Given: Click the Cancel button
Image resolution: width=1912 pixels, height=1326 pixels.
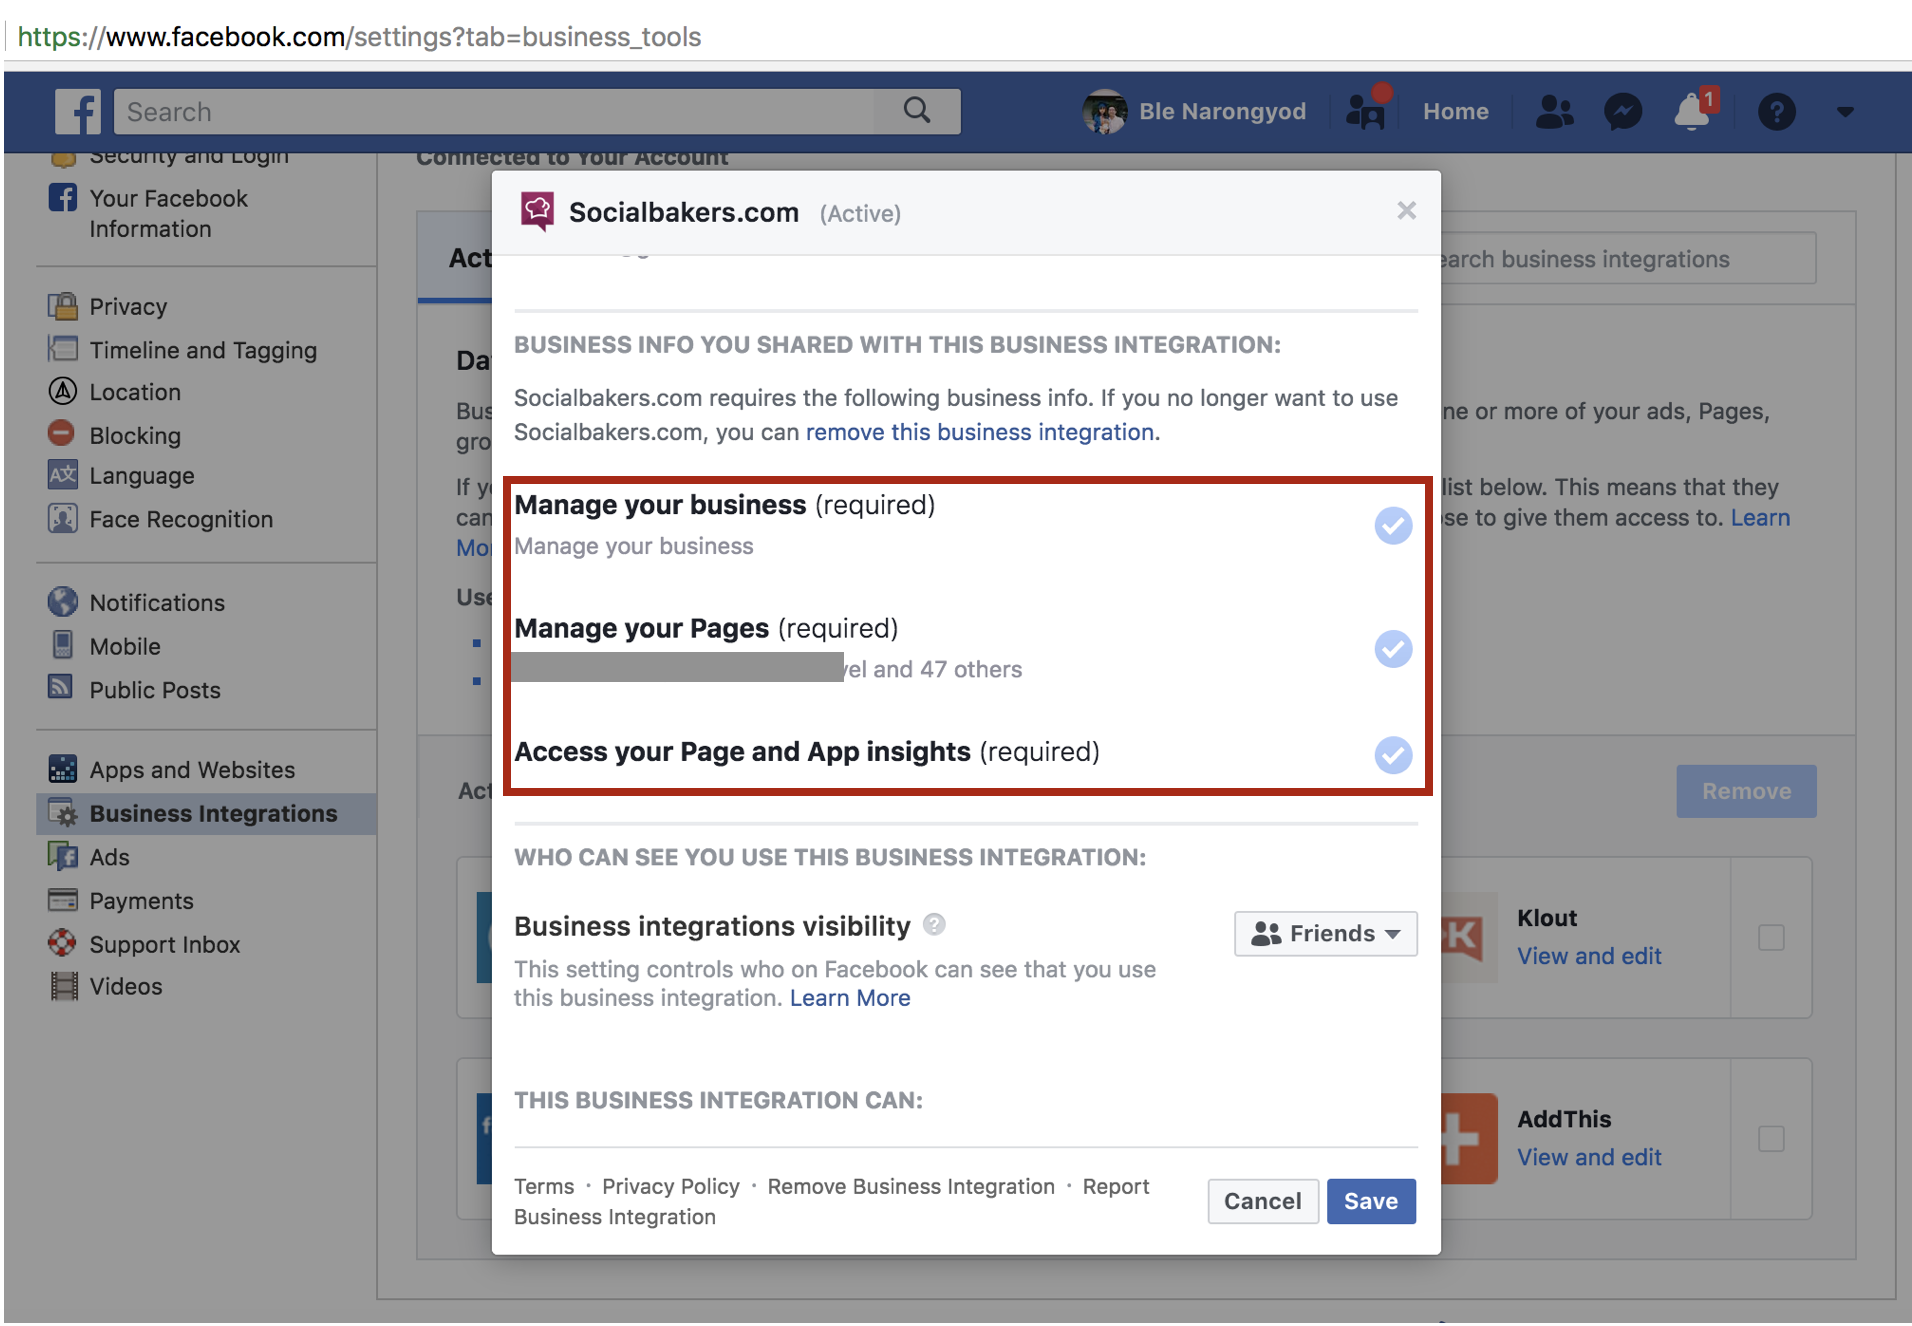Looking at the screenshot, I should tap(1262, 1201).
